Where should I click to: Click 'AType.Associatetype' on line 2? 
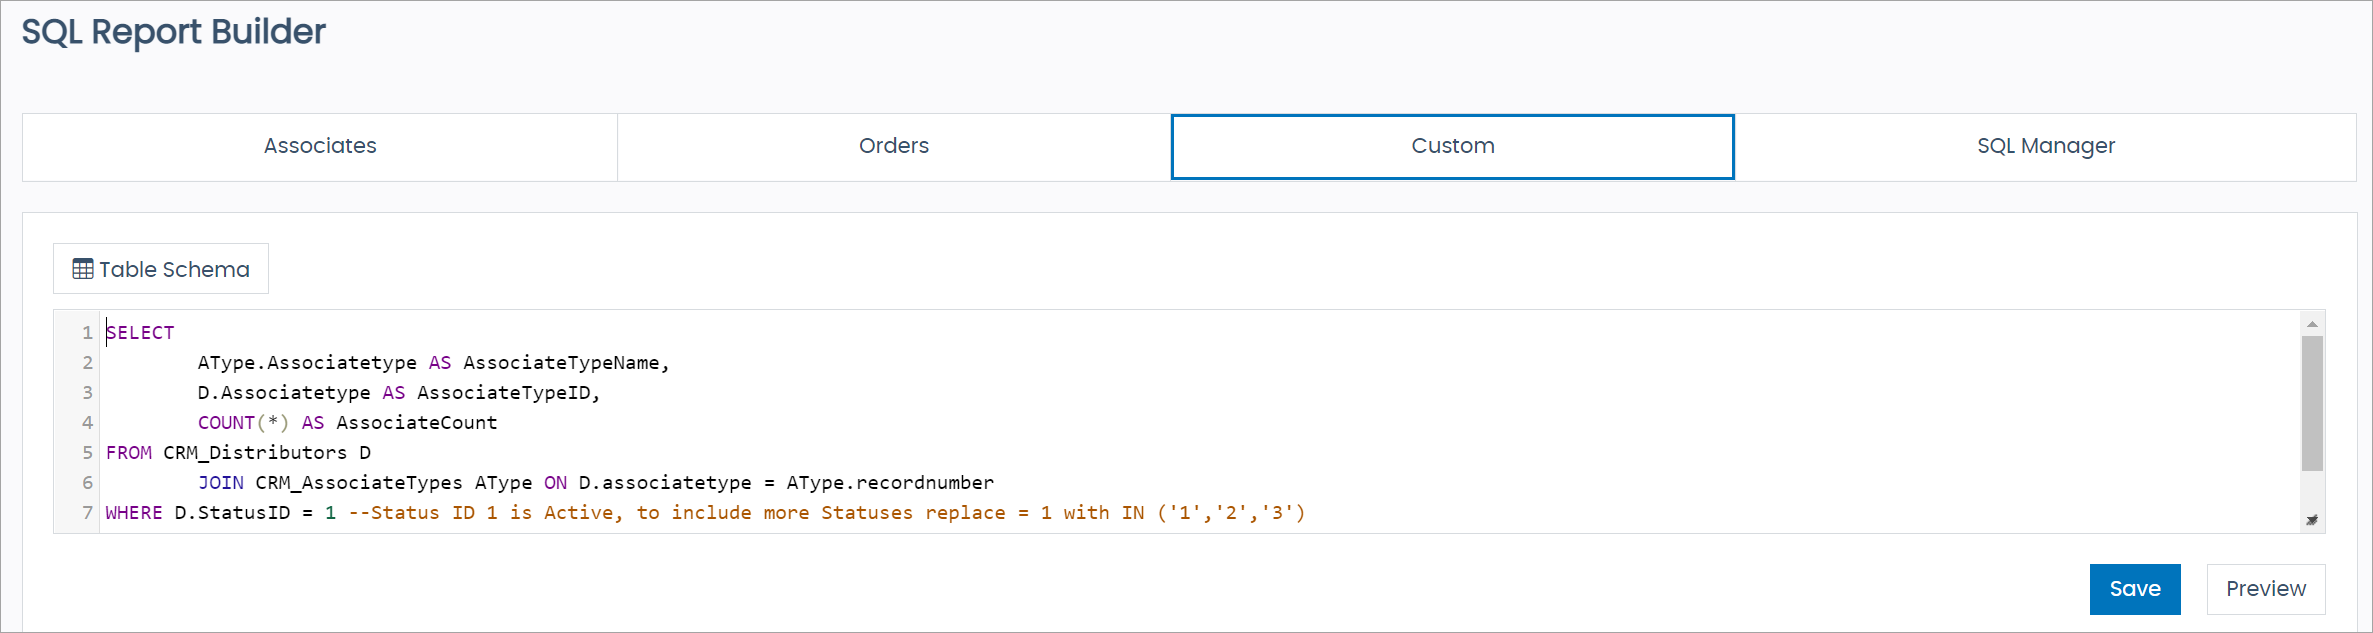click(307, 363)
